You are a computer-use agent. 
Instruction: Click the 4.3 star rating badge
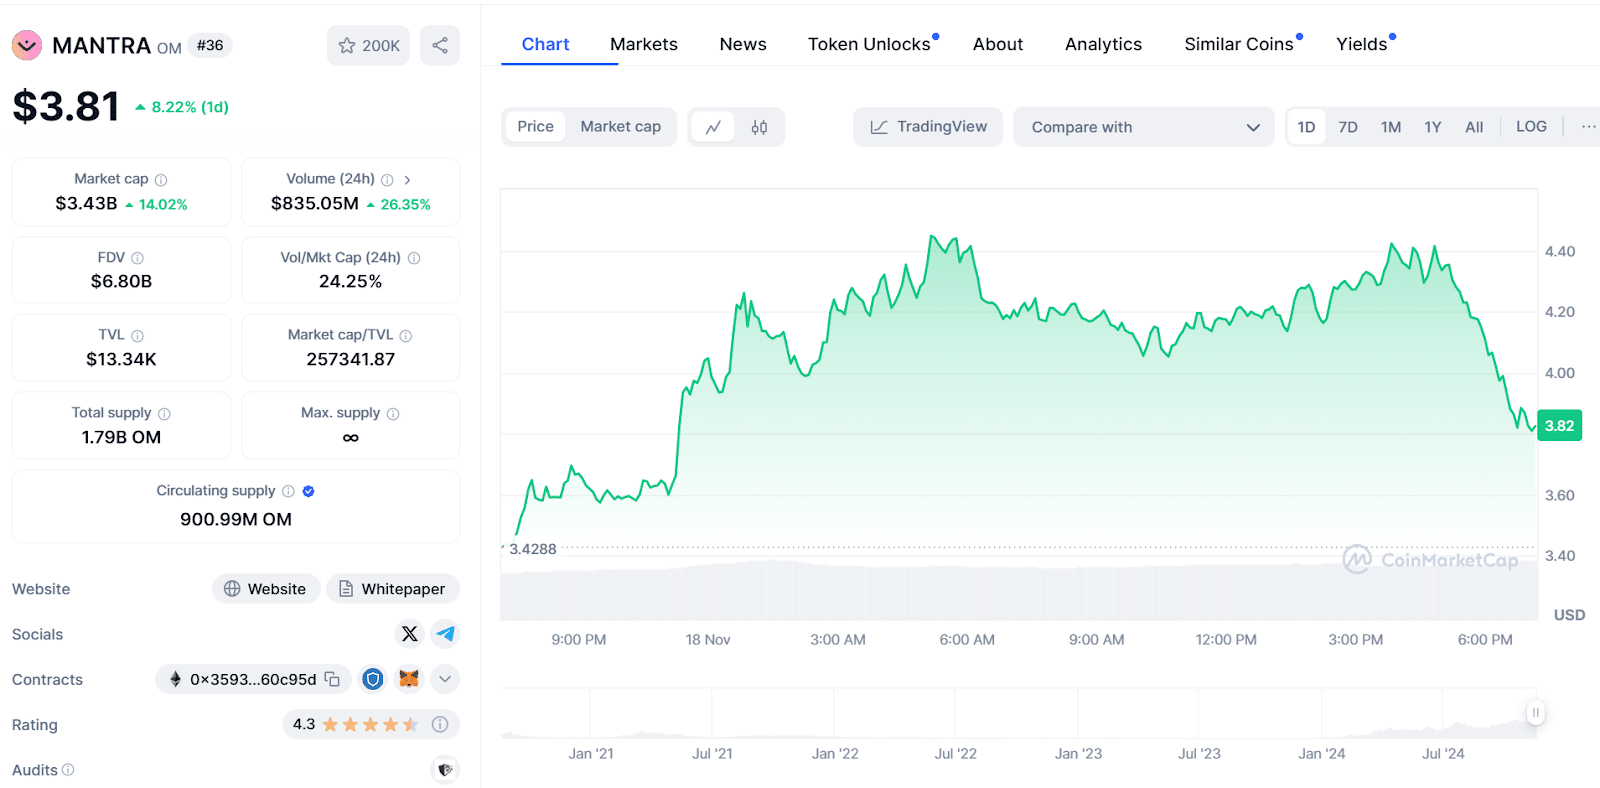(x=371, y=724)
